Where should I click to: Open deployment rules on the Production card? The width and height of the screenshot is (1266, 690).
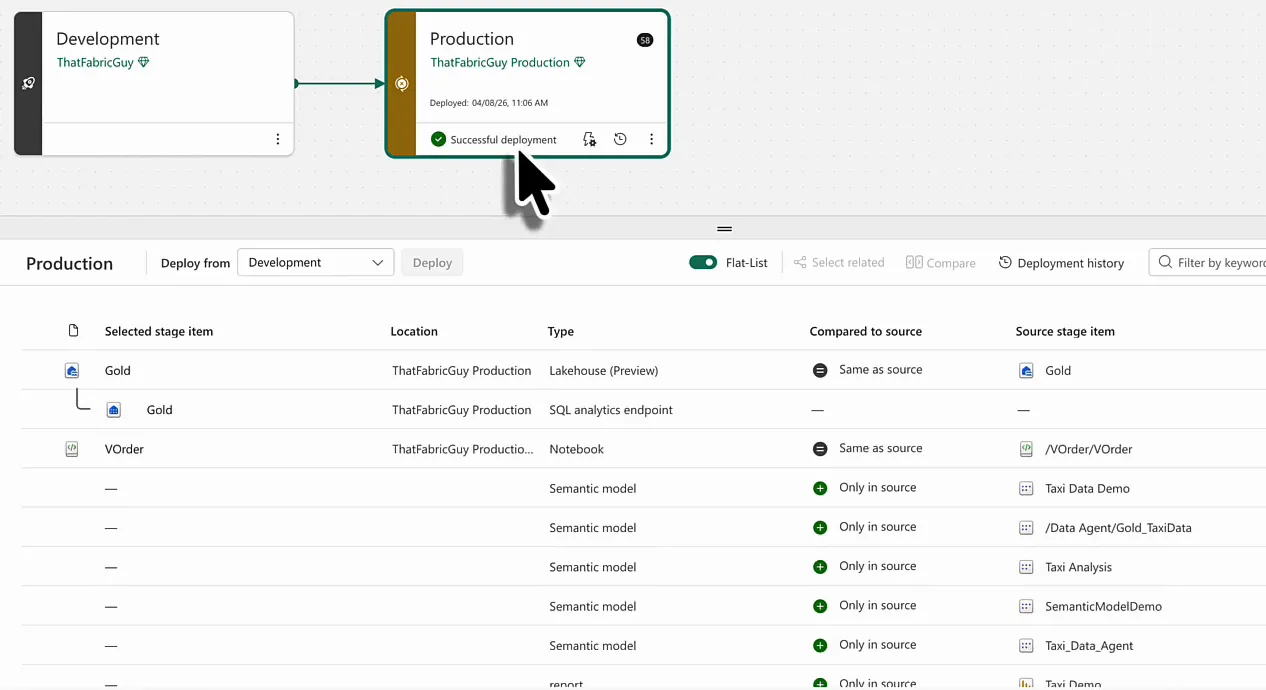(x=589, y=139)
